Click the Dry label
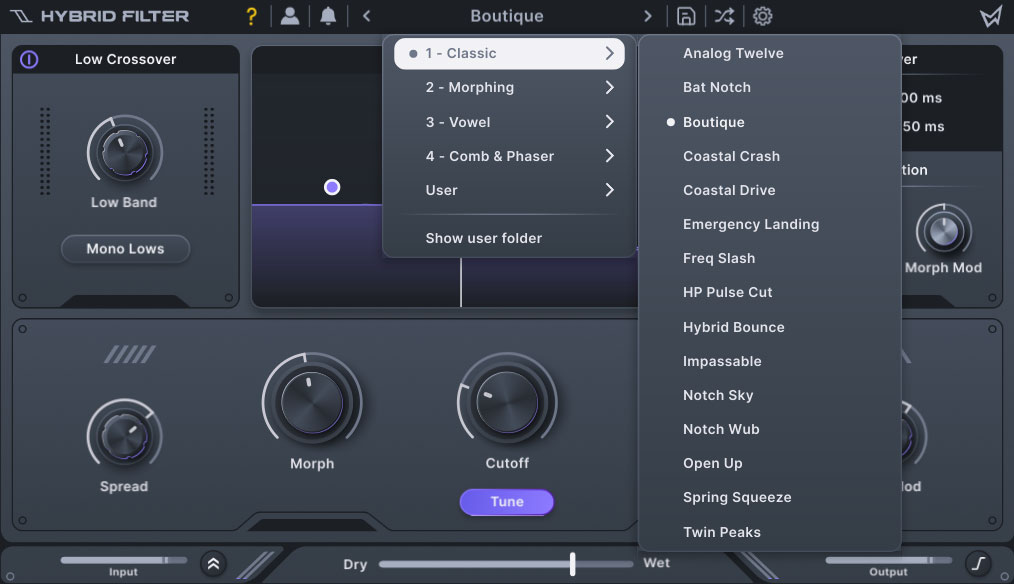The width and height of the screenshot is (1014, 584). pyautogui.click(x=355, y=565)
